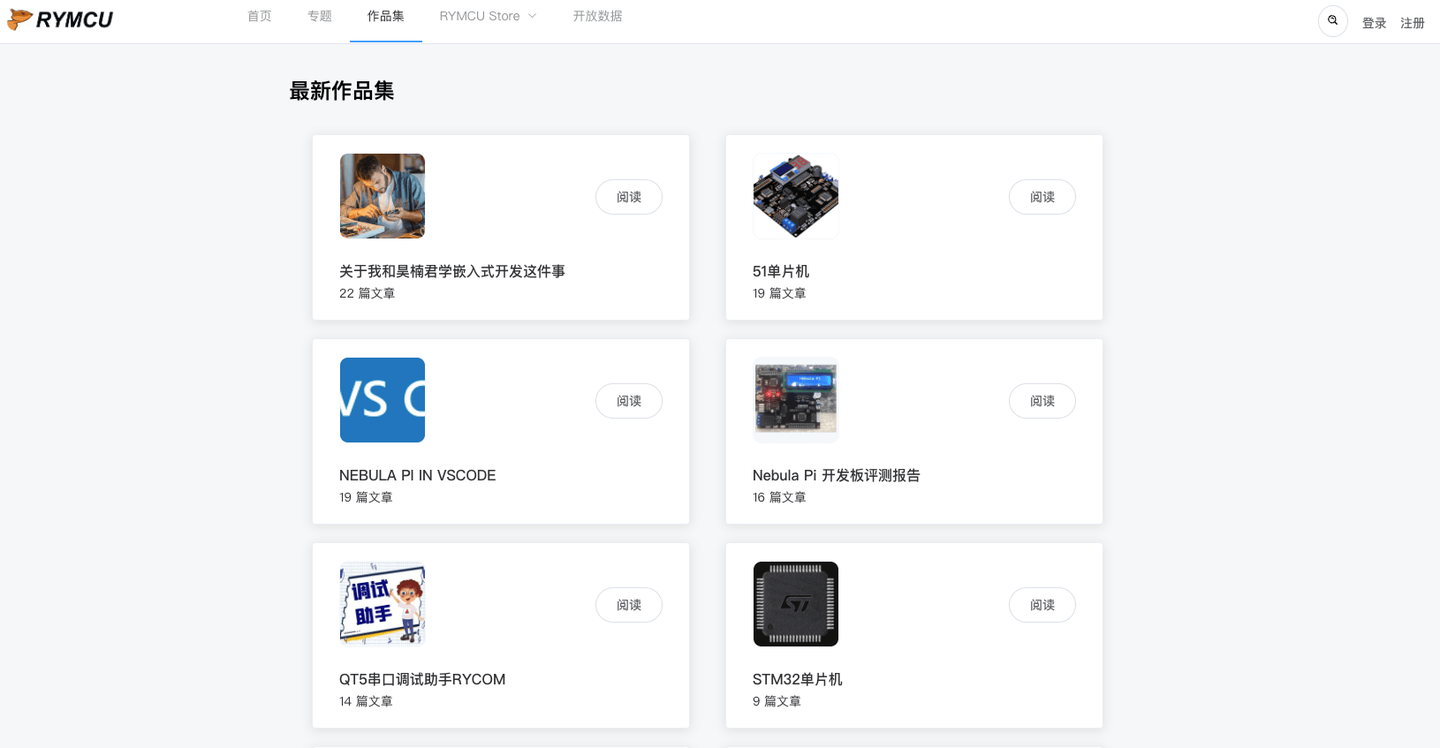Click the VS Code blue thumbnail image
The height and width of the screenshot is (748, 1440).
(382, 400)
